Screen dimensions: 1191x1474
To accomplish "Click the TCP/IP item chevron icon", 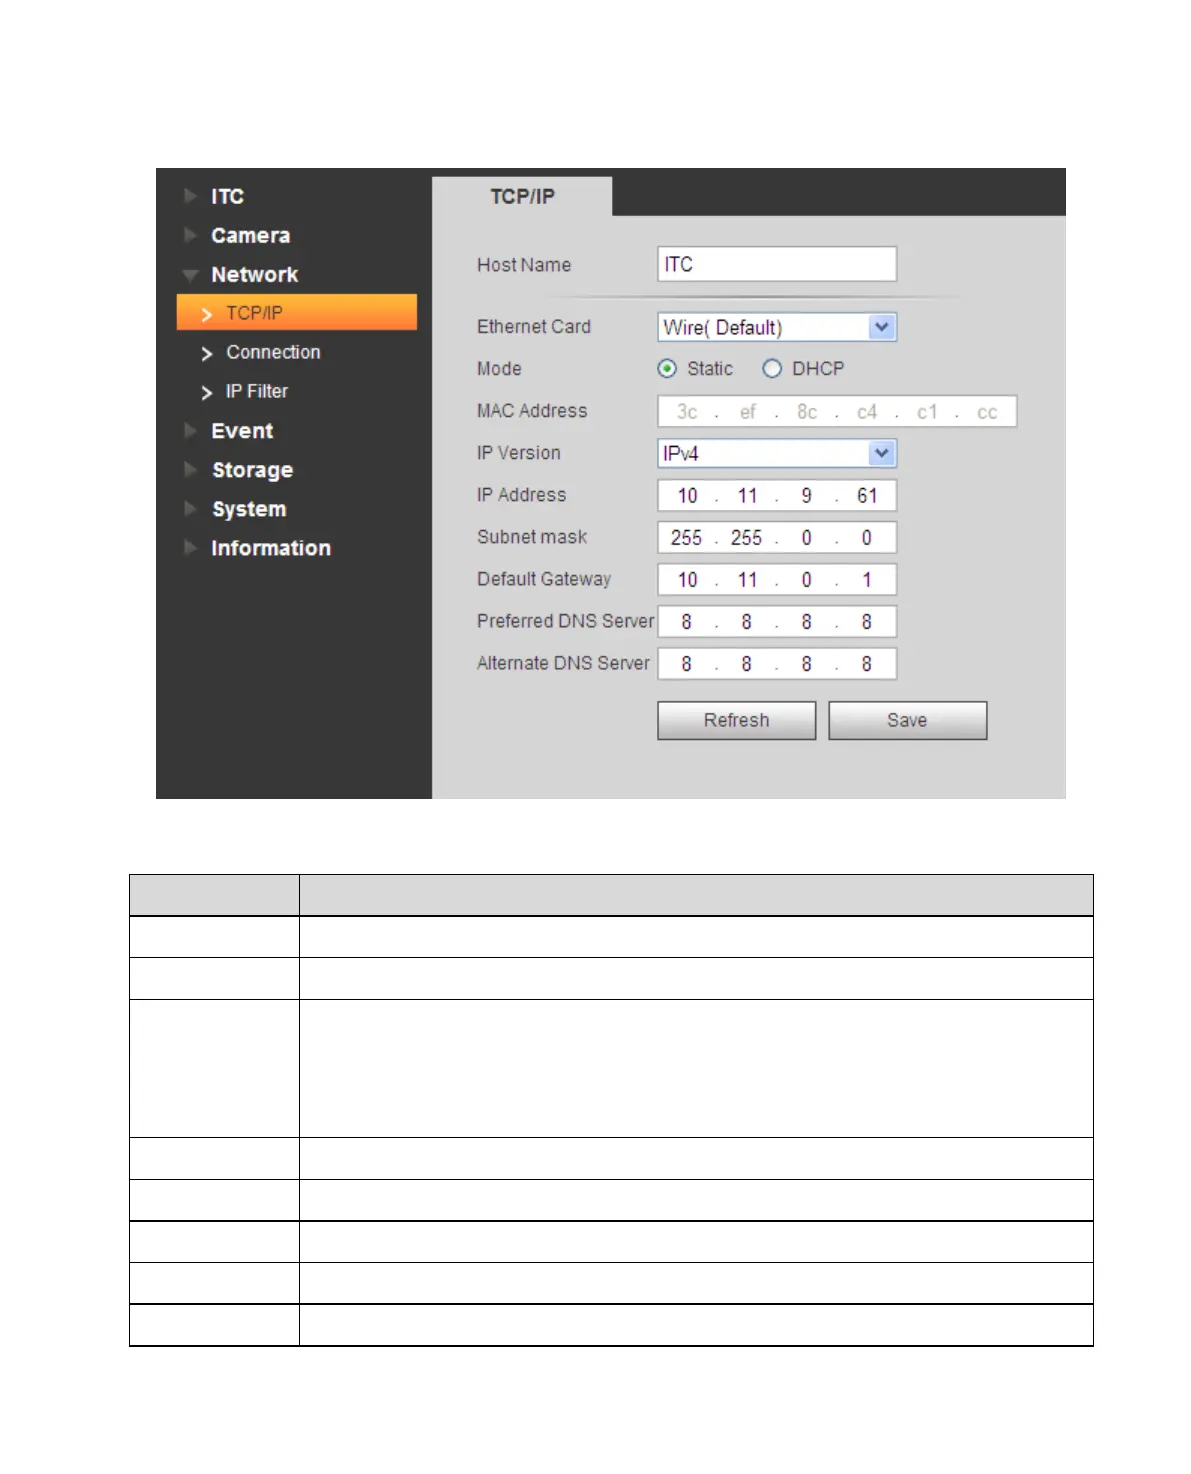I will (207, 314).
